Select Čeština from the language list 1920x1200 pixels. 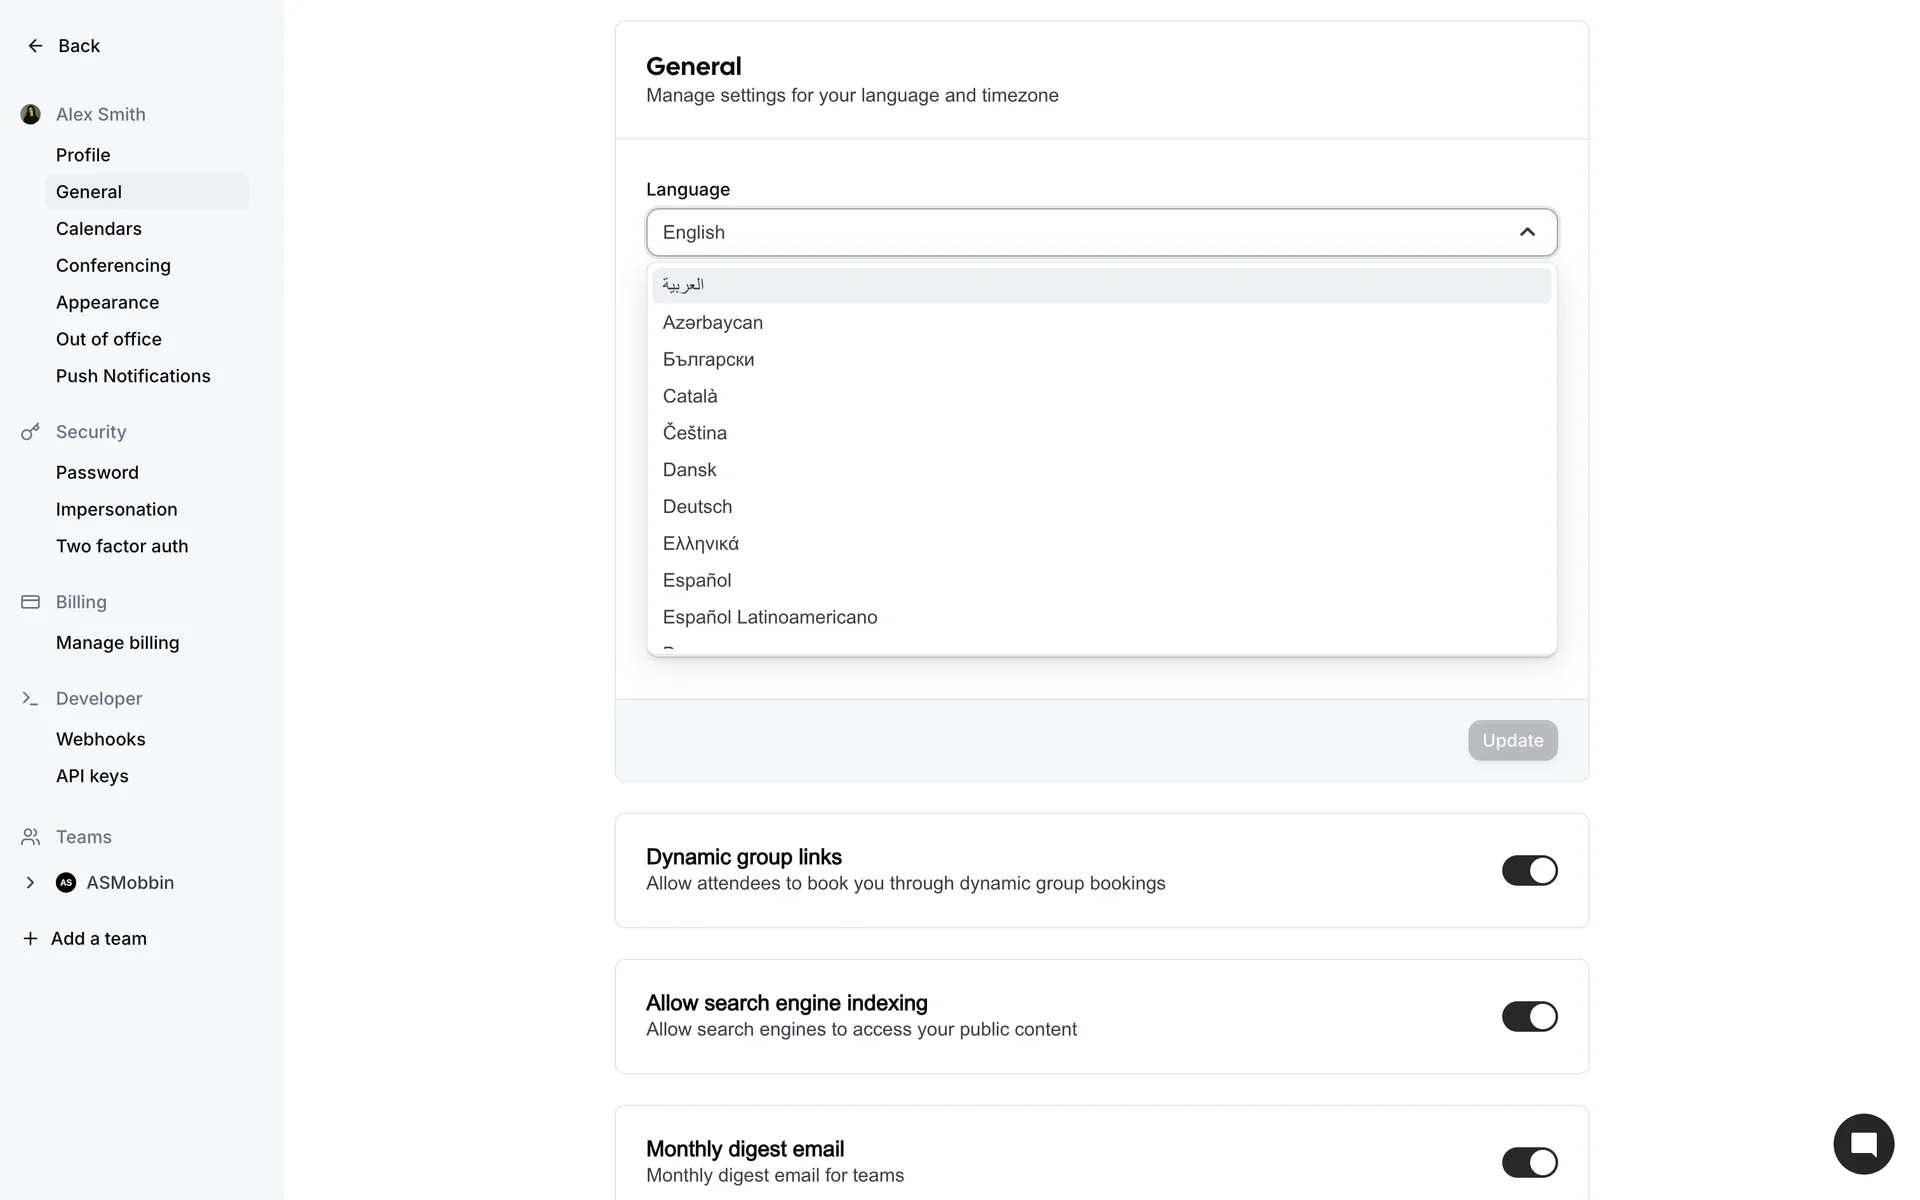(x=695, y=434)
